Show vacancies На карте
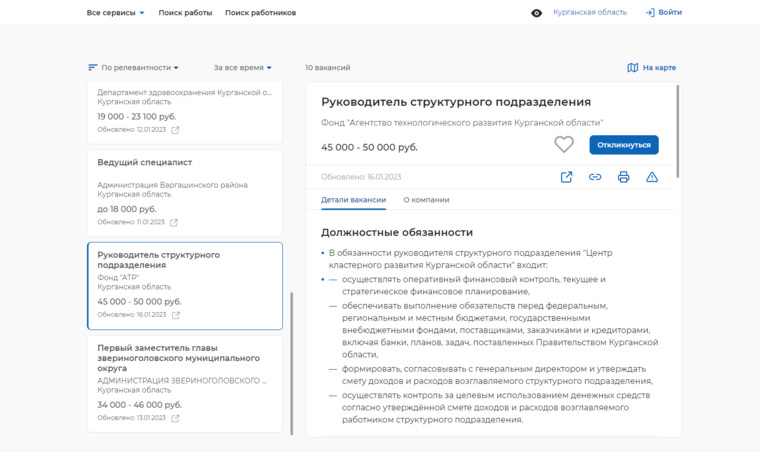Screen dimensions: 760x452 coord(651,67)
